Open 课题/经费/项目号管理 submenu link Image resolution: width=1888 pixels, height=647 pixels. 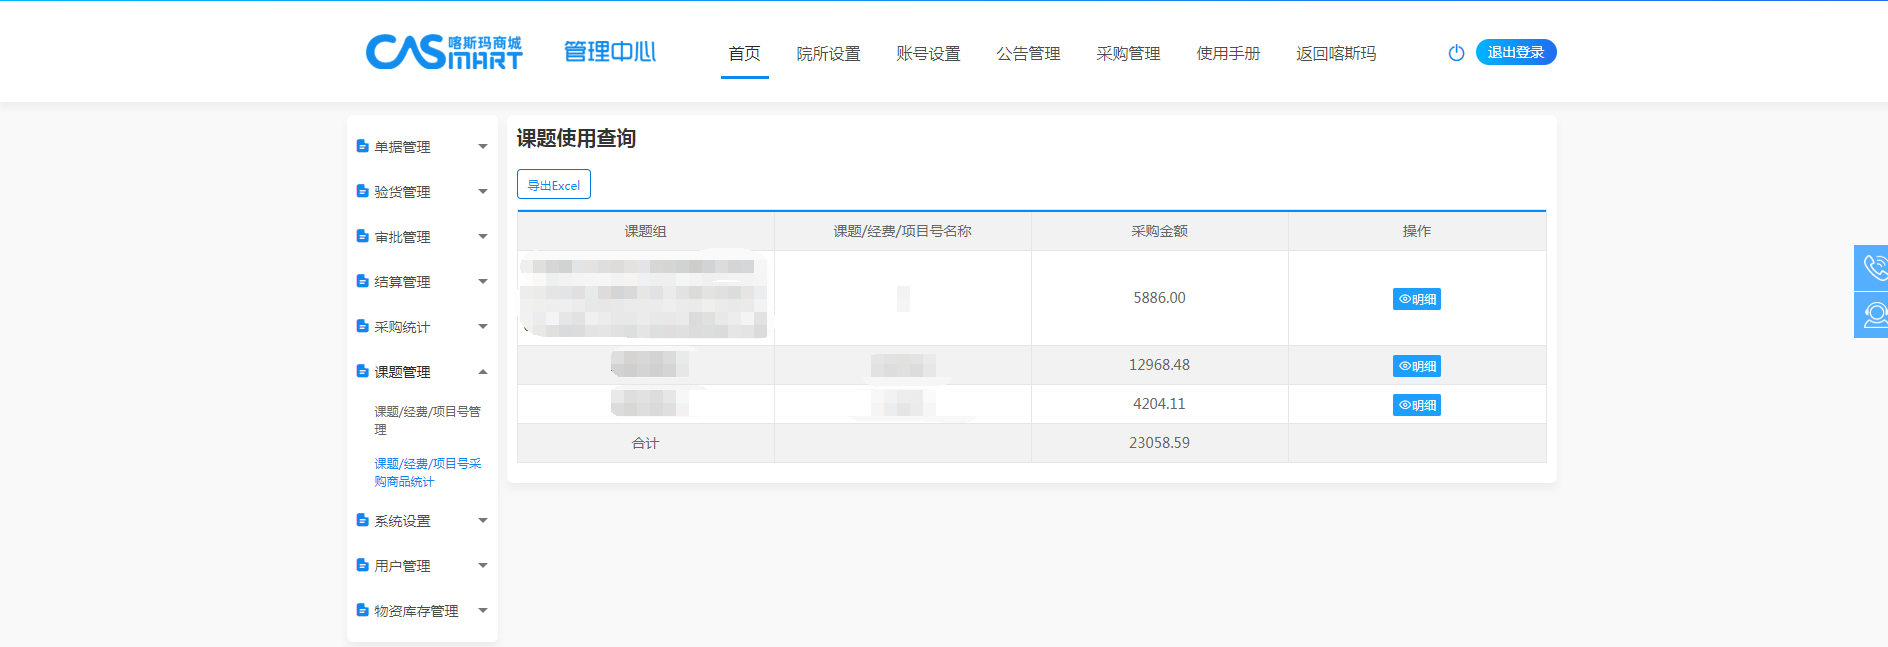(427, 420)
